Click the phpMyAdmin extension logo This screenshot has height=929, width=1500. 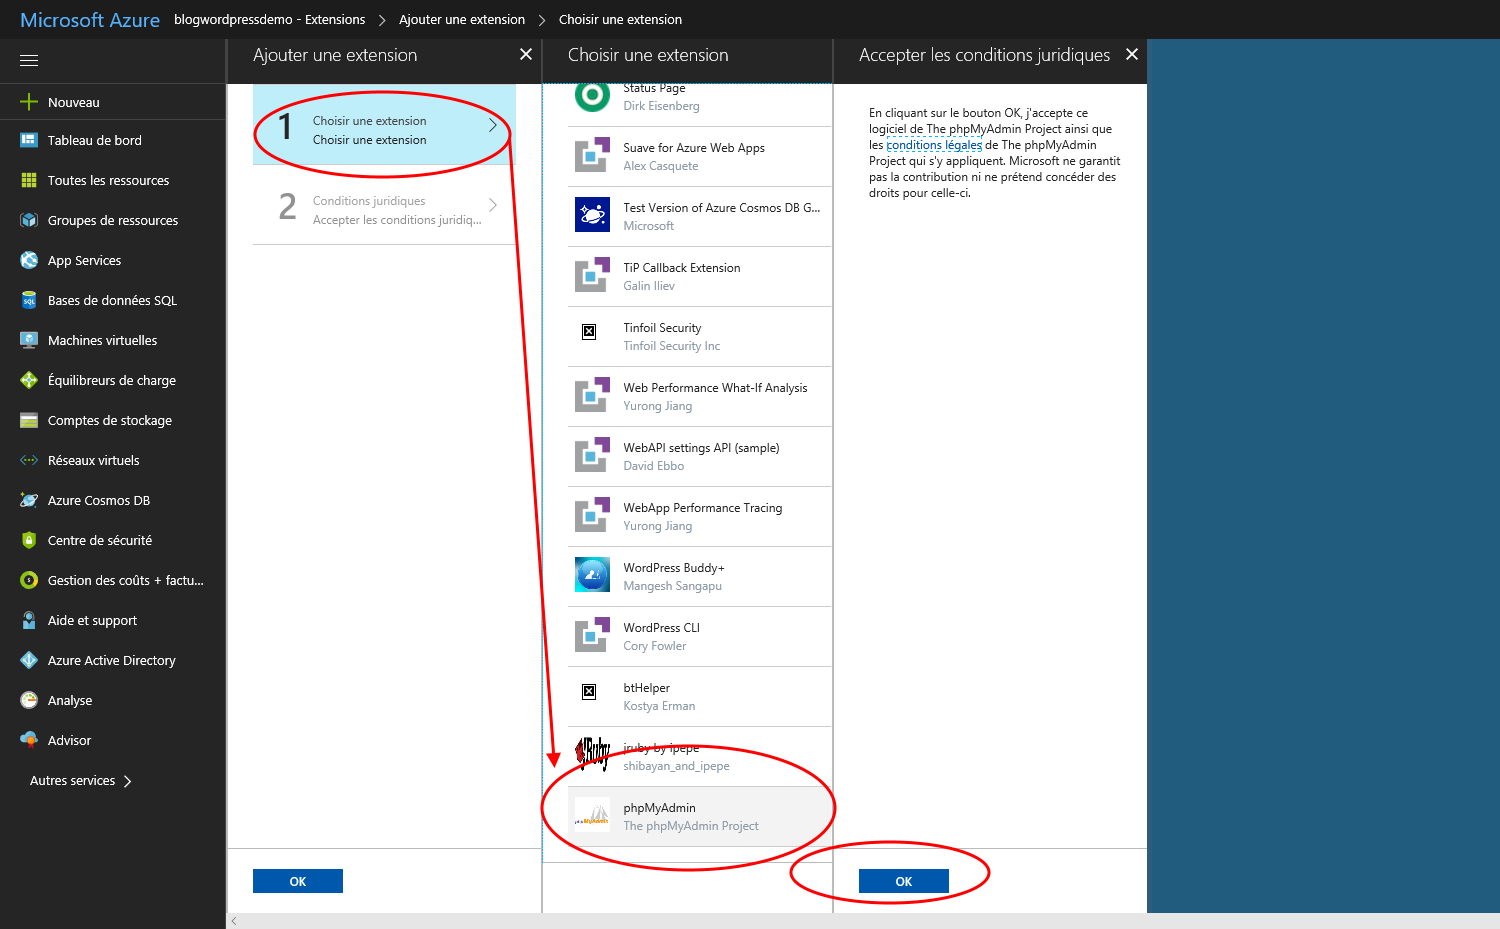pyautogui.click(x=592, y=816)
